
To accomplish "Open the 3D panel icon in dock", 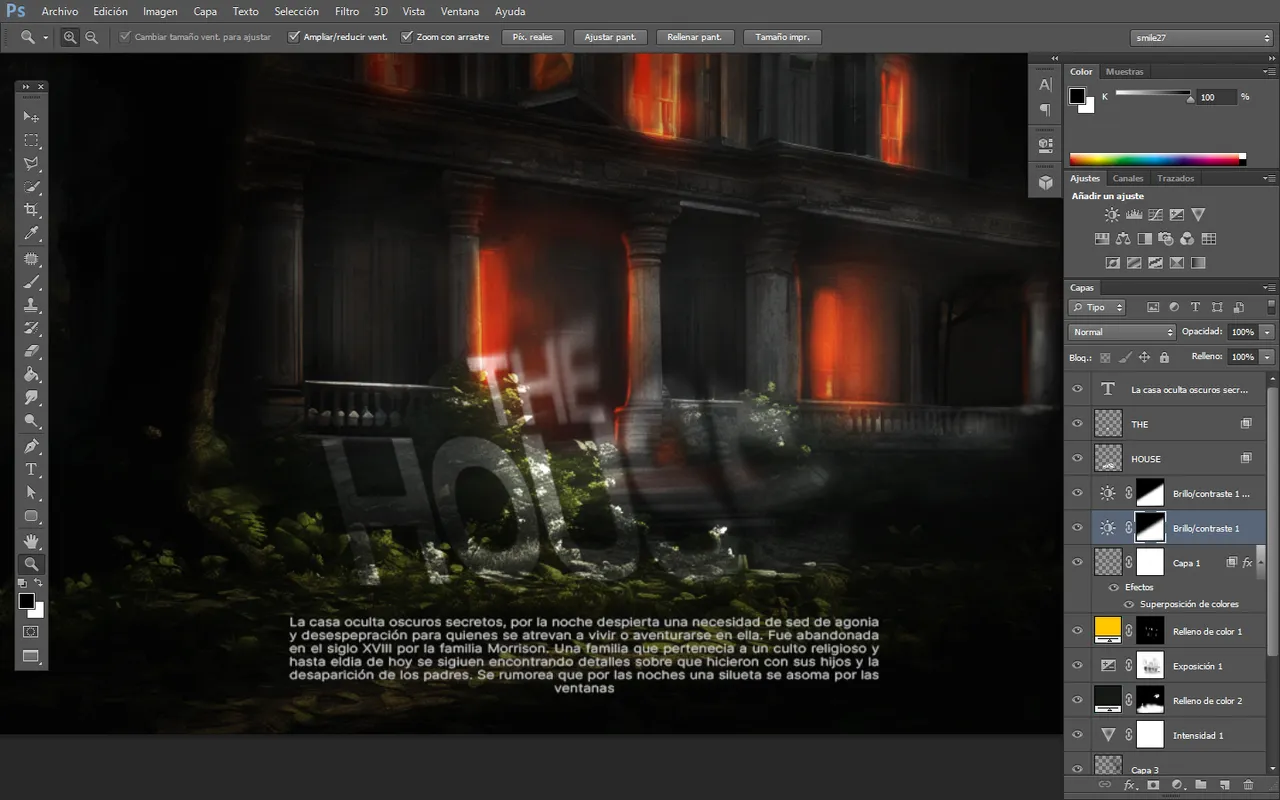I will click(1045, 182).
